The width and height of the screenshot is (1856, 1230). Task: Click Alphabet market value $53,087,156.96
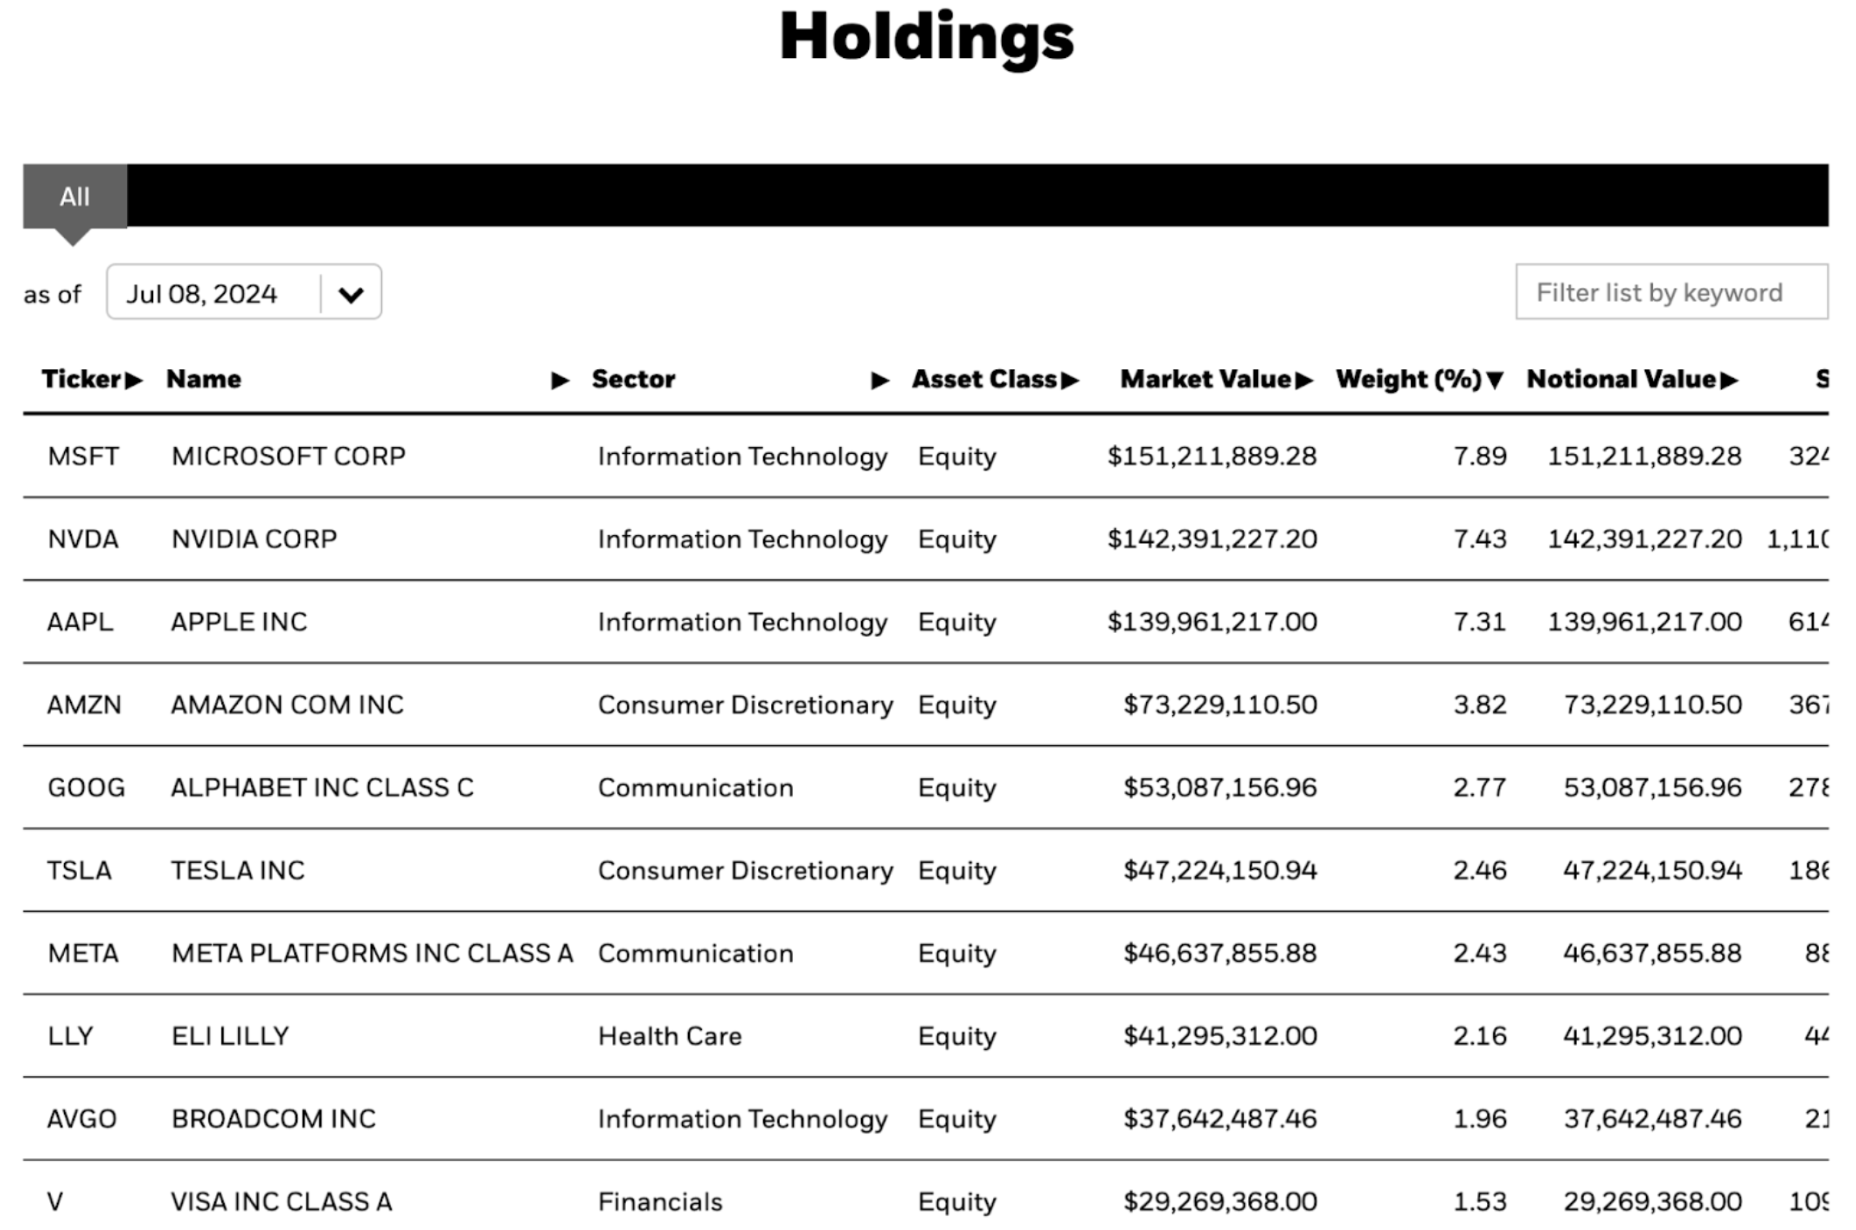[x=1220, y=789]
